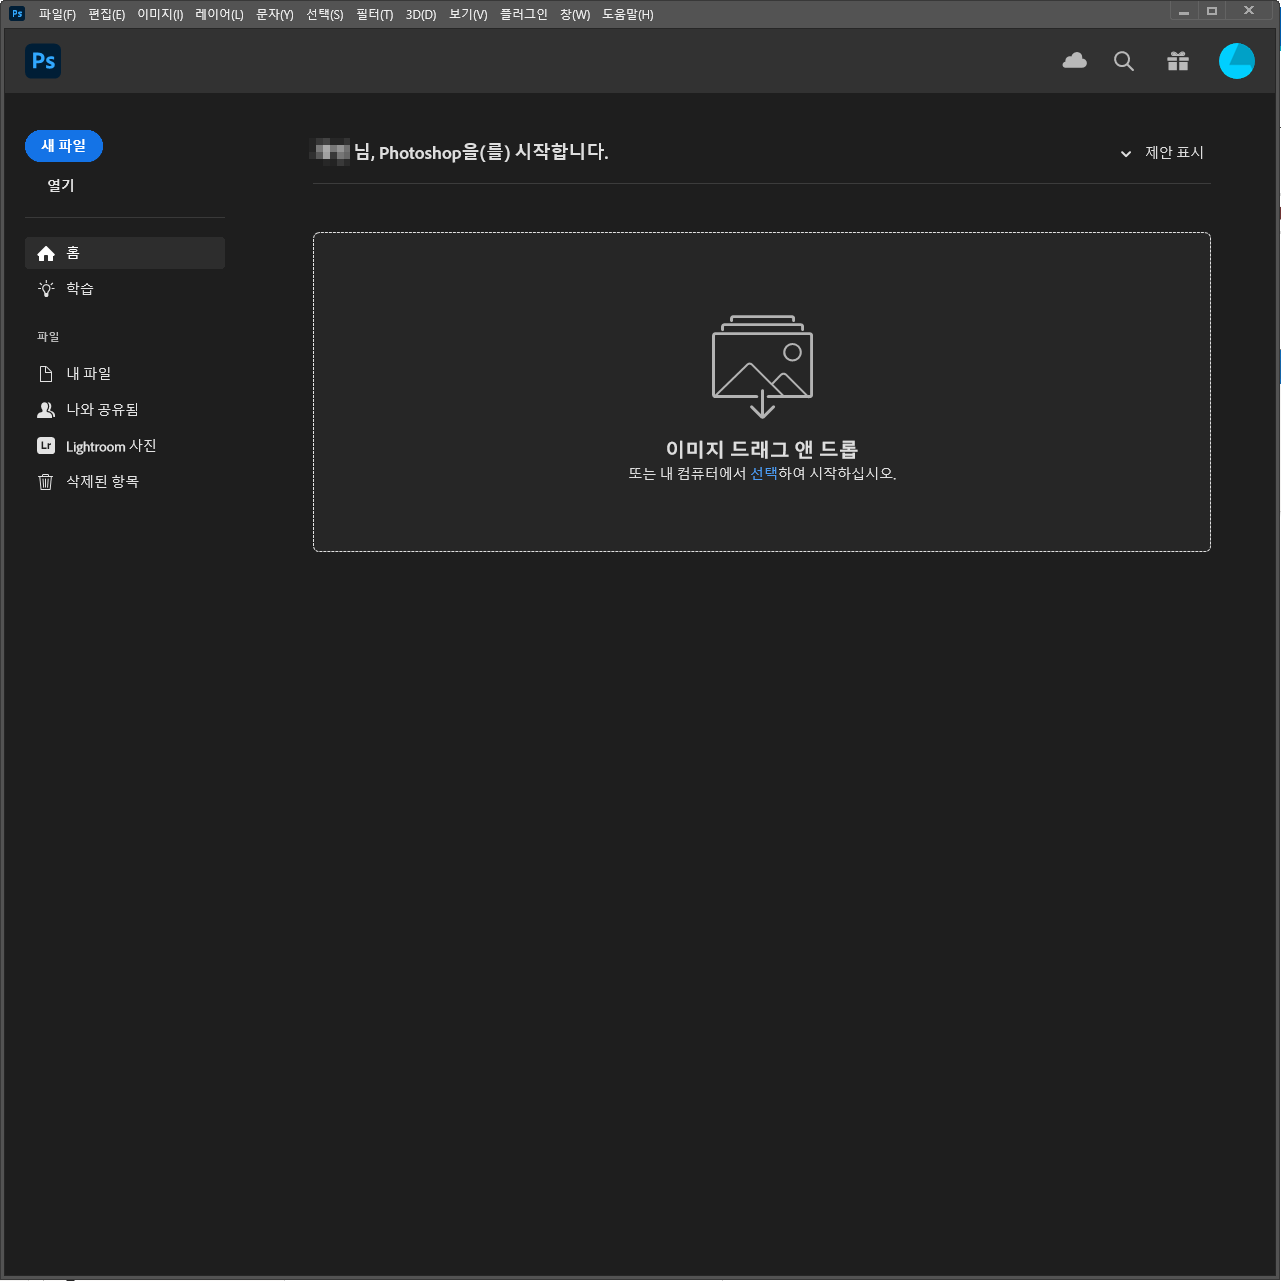This screenshot has height=1281, width=1281.
Task: Open 내 파일 in sidebar
Action: click(125, 374)
